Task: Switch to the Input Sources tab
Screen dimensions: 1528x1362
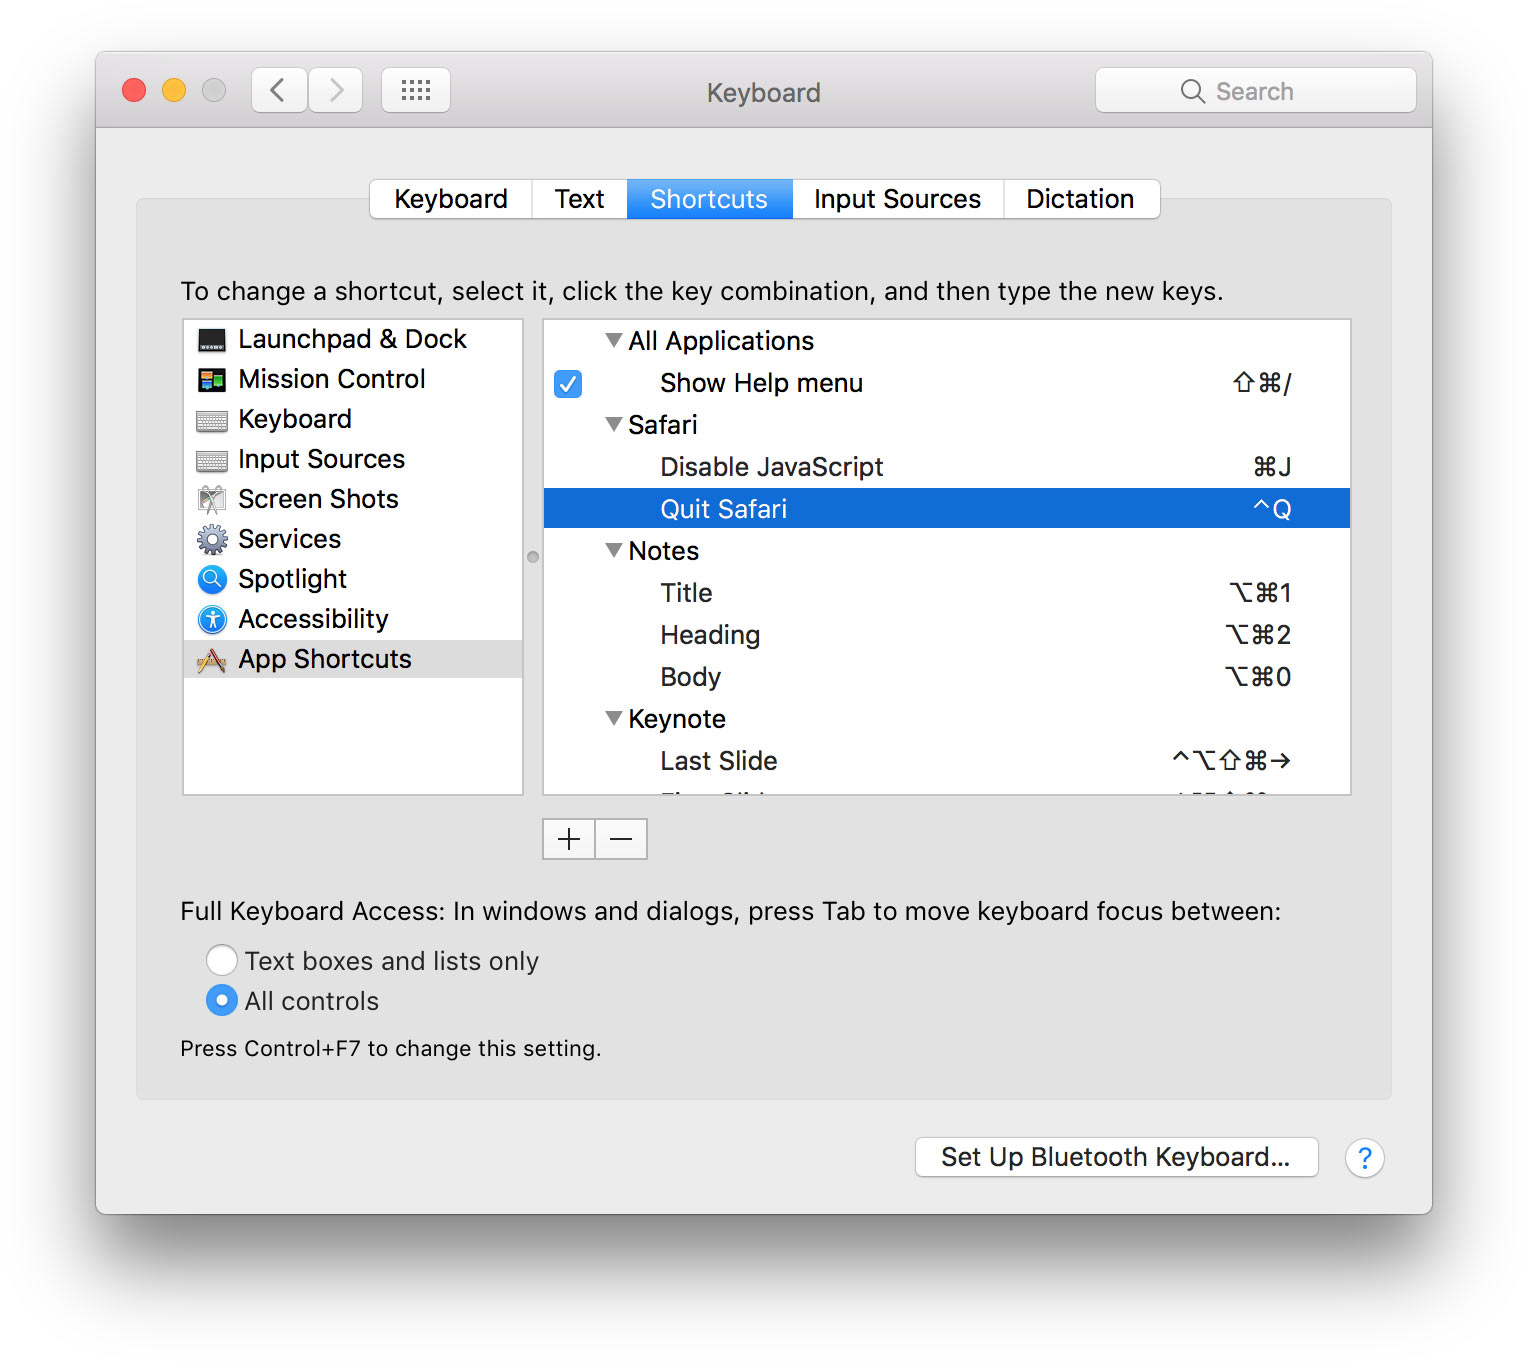Action: [x=897, y=199]
